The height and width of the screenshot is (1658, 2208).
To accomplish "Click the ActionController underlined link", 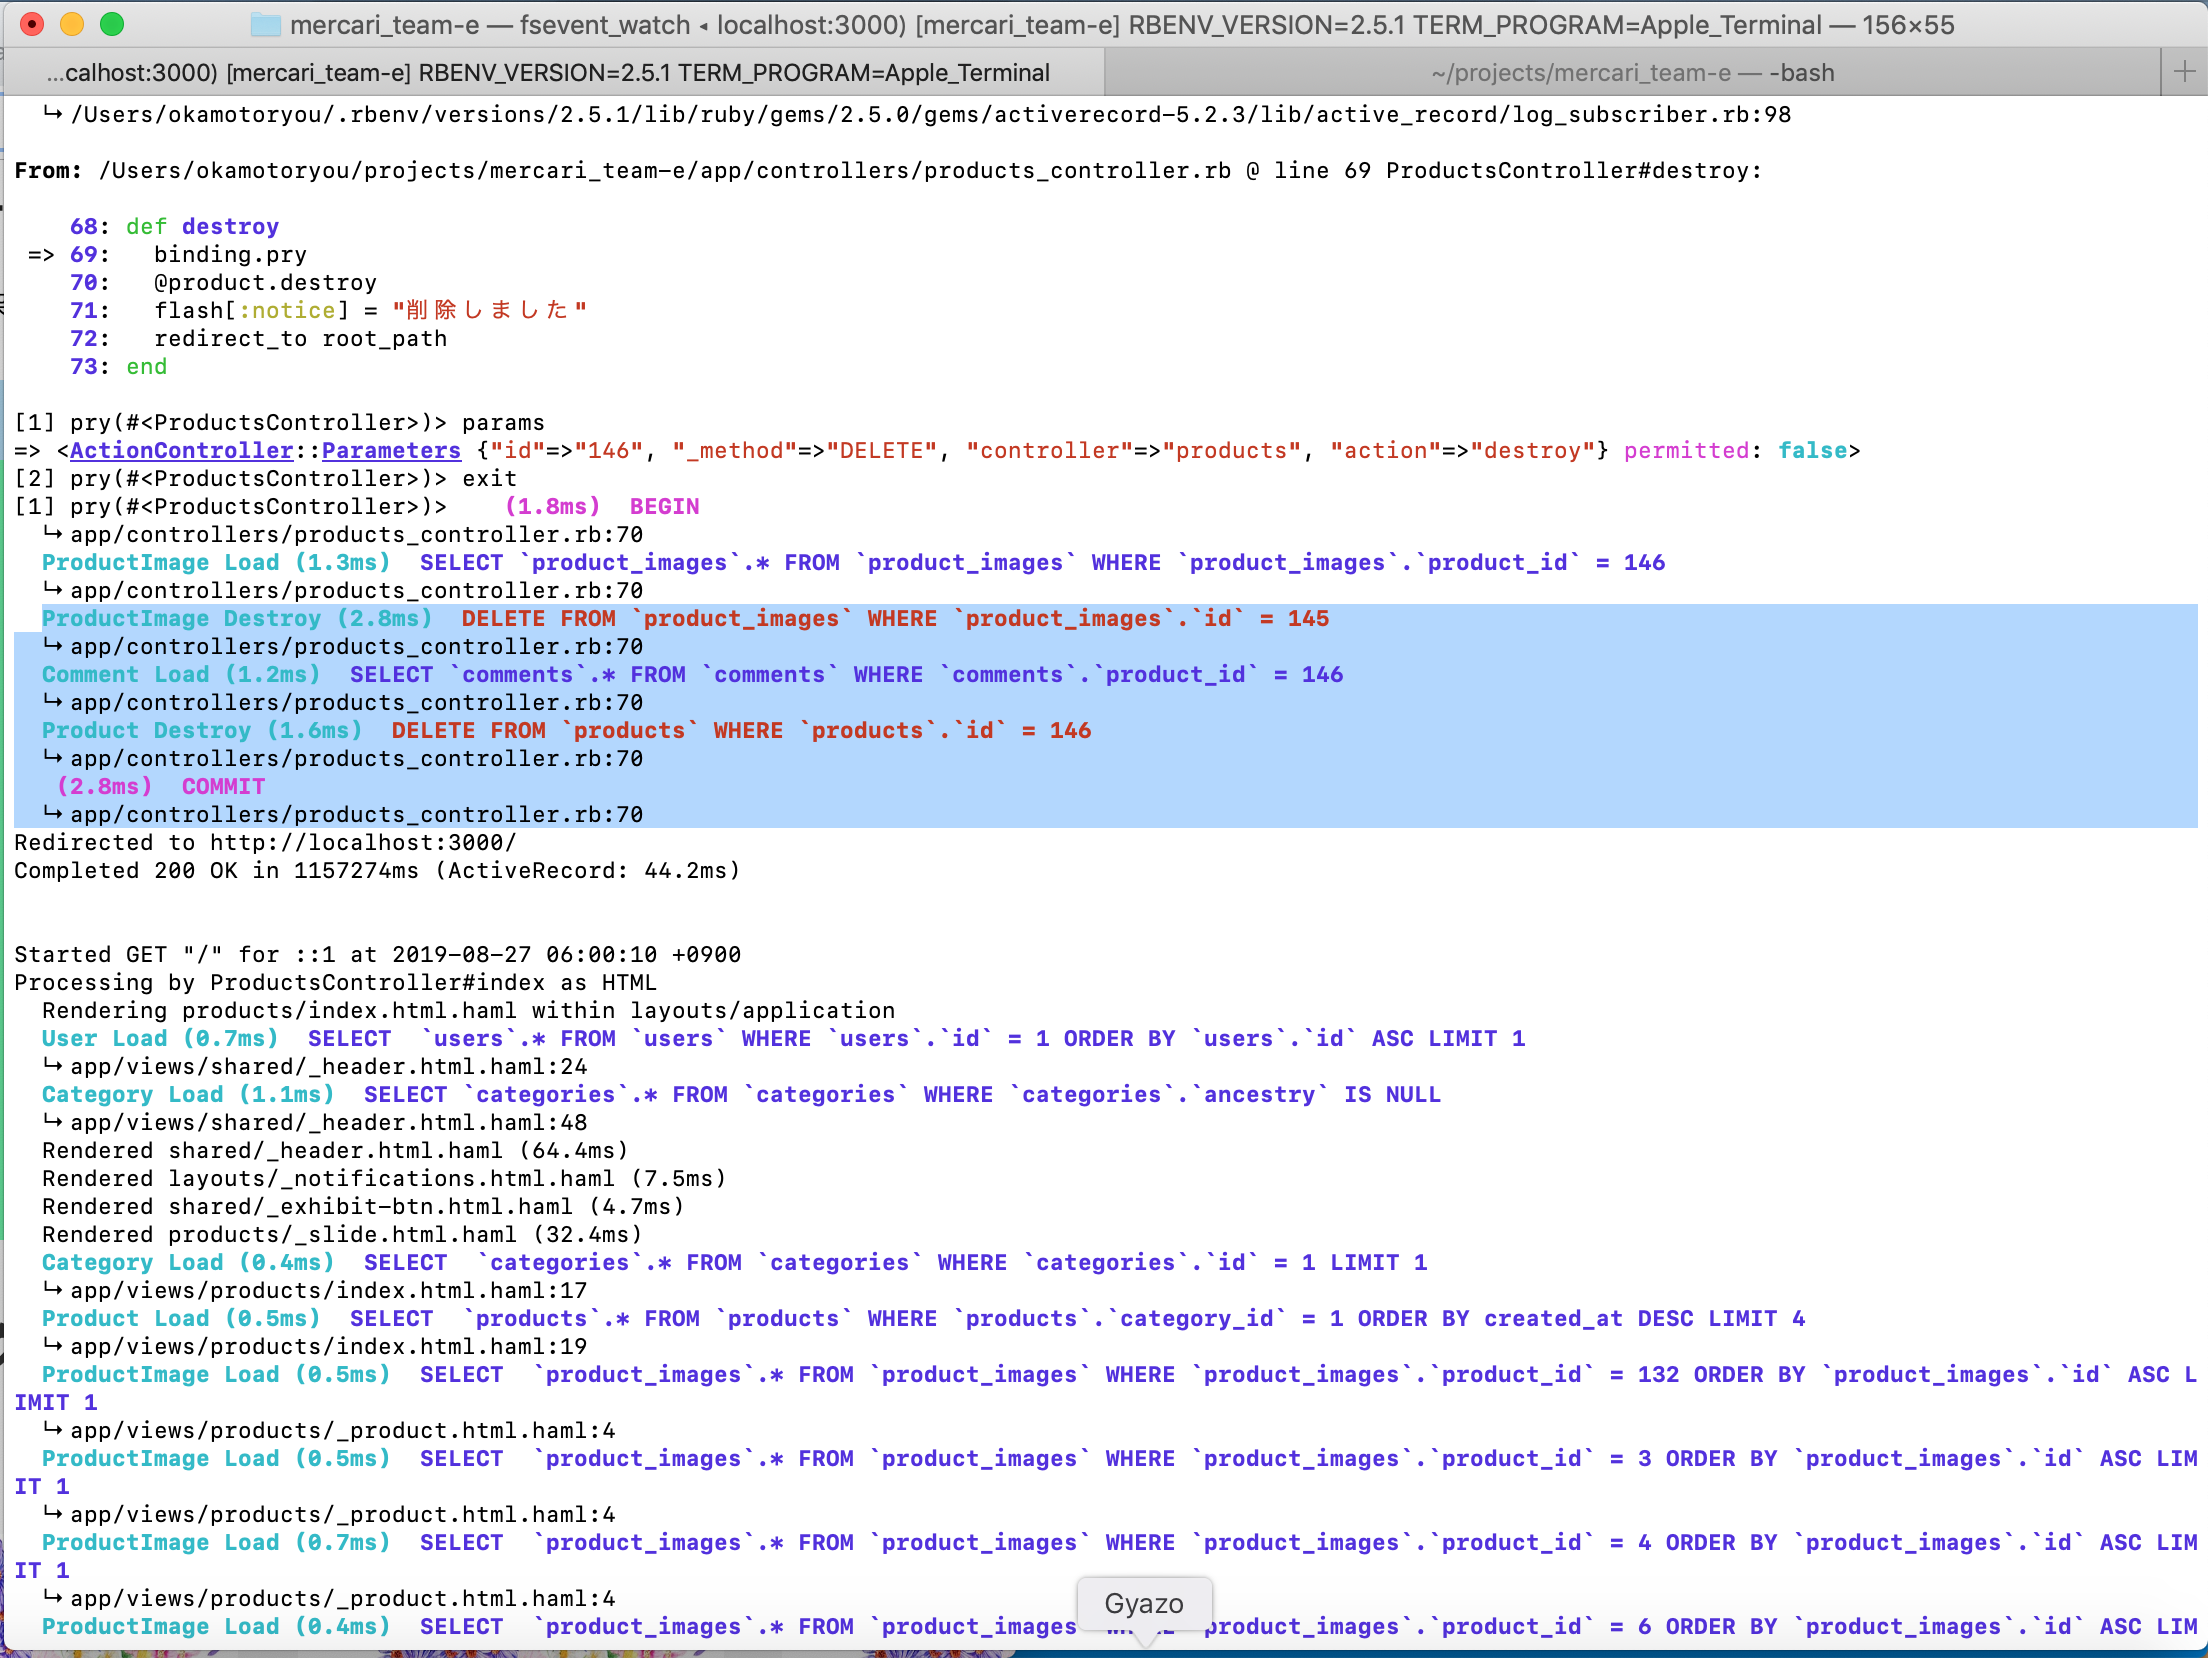I will (x=181, y=451).
